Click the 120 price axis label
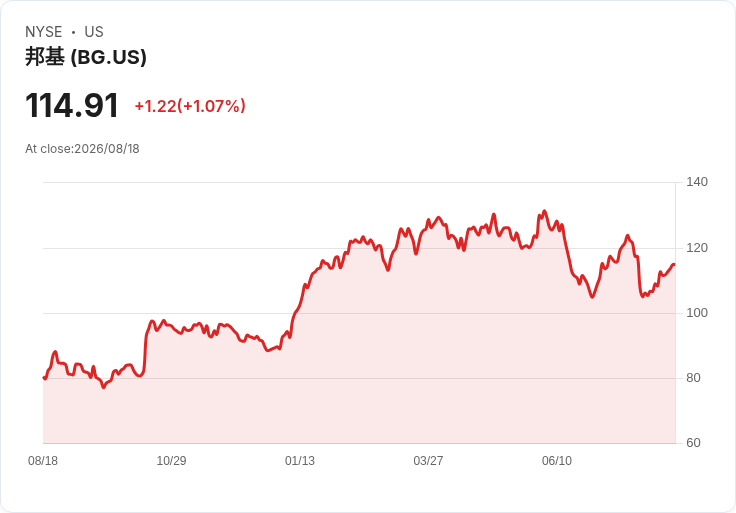The image size is (736, 513). [697, 248]
